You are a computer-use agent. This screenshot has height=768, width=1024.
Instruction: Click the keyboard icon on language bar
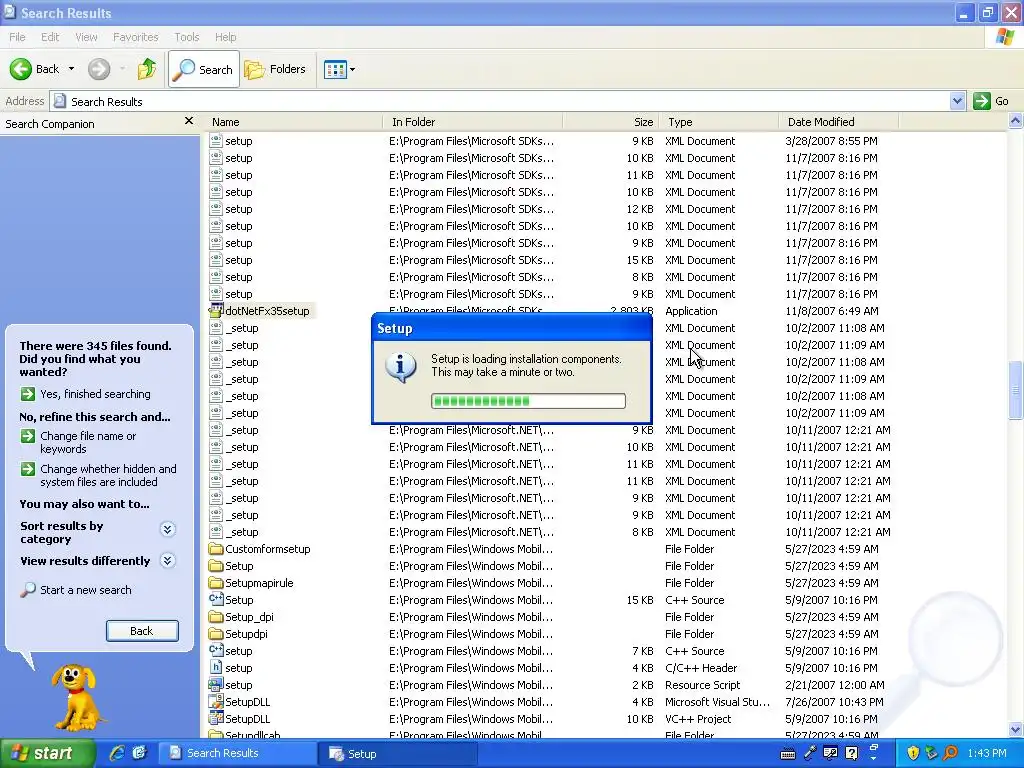tap(788, 754)
